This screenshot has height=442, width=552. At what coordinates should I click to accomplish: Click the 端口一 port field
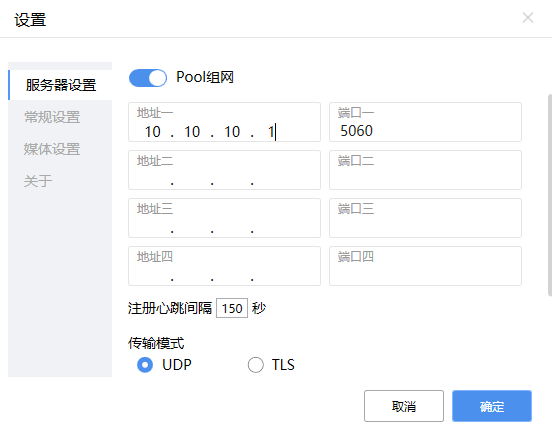(x=425, y=122)
